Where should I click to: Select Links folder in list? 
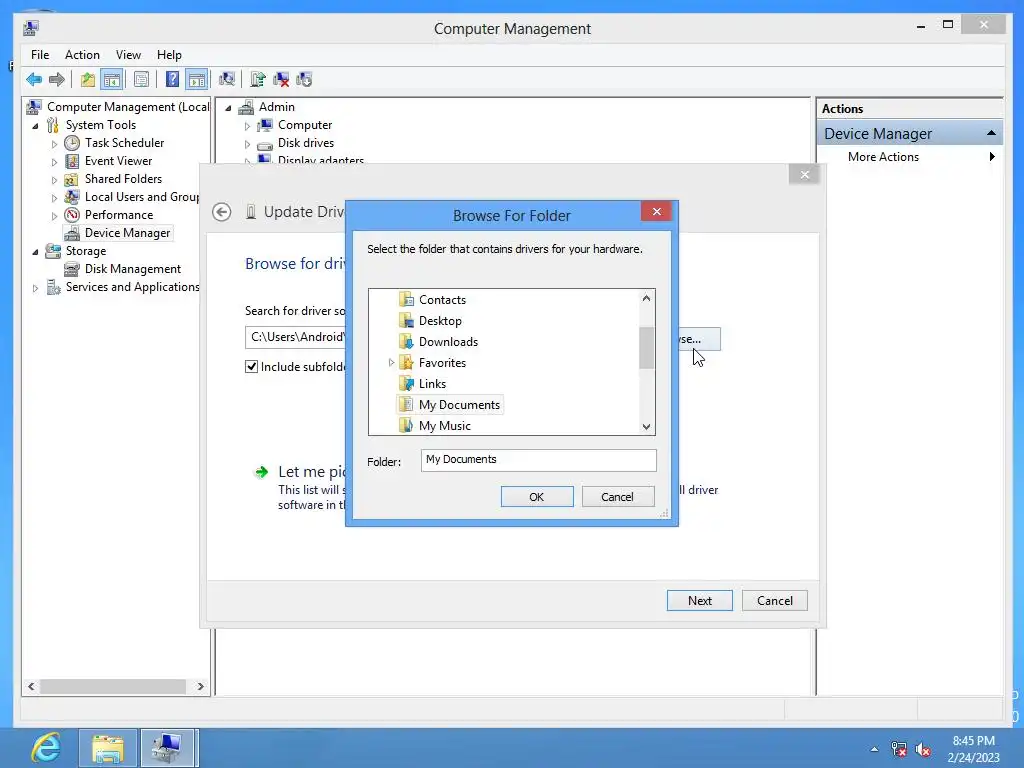pos(432,384)
